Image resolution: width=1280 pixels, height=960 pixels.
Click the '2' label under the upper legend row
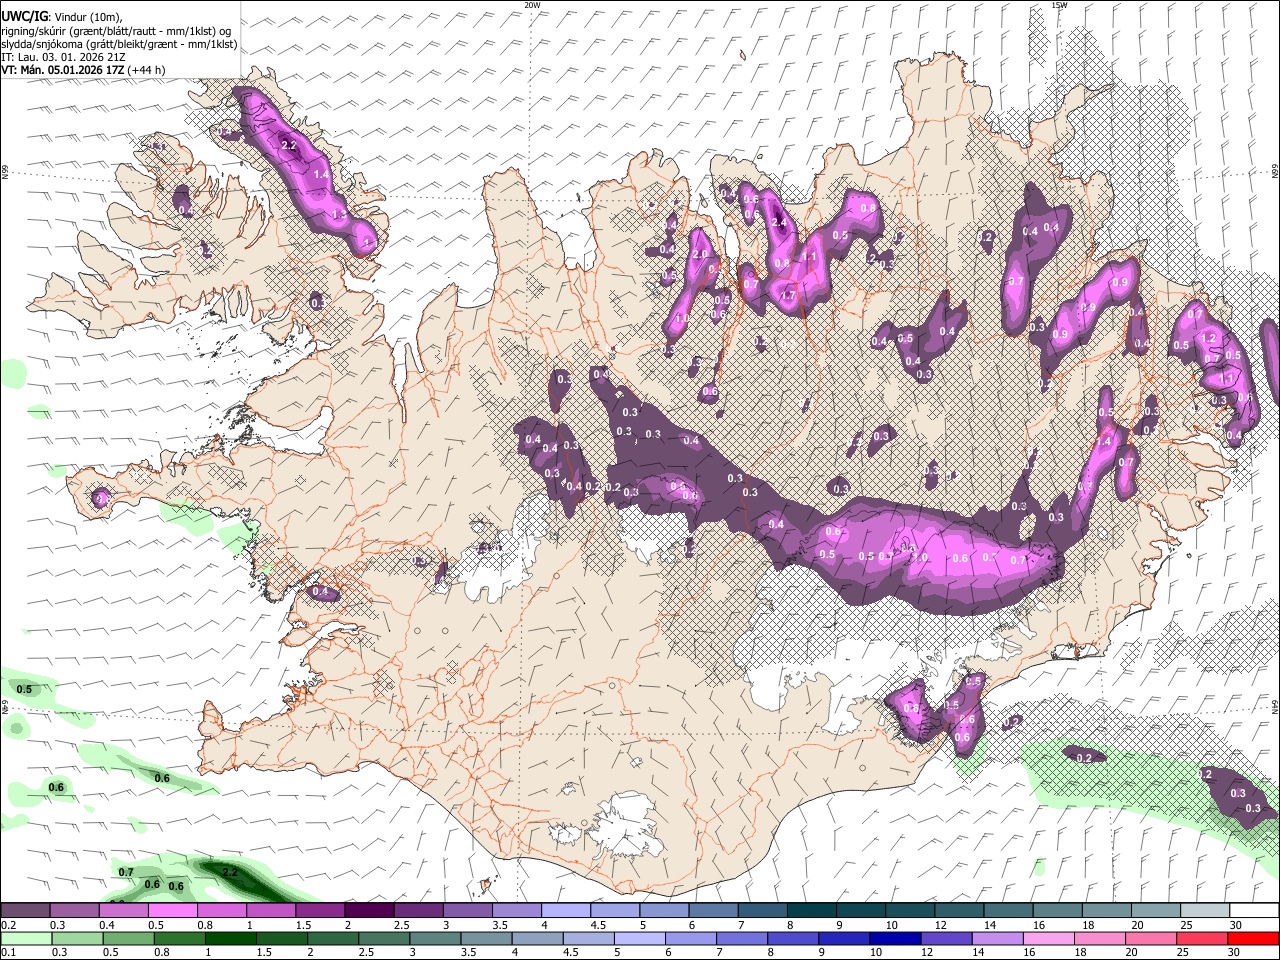[347, 925]
